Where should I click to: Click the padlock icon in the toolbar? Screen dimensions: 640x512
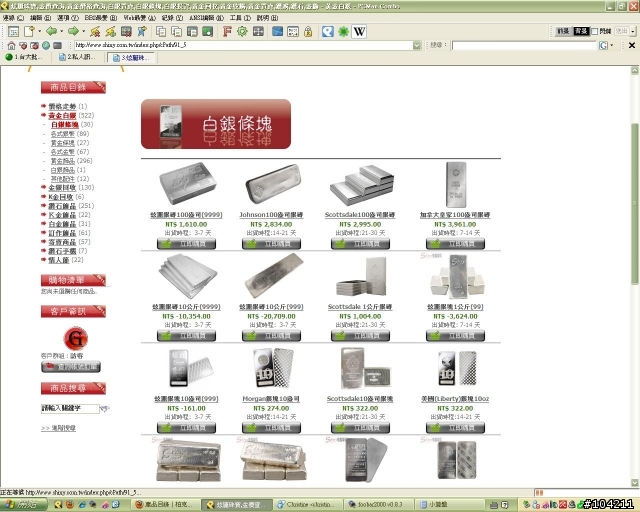(308, 31)
